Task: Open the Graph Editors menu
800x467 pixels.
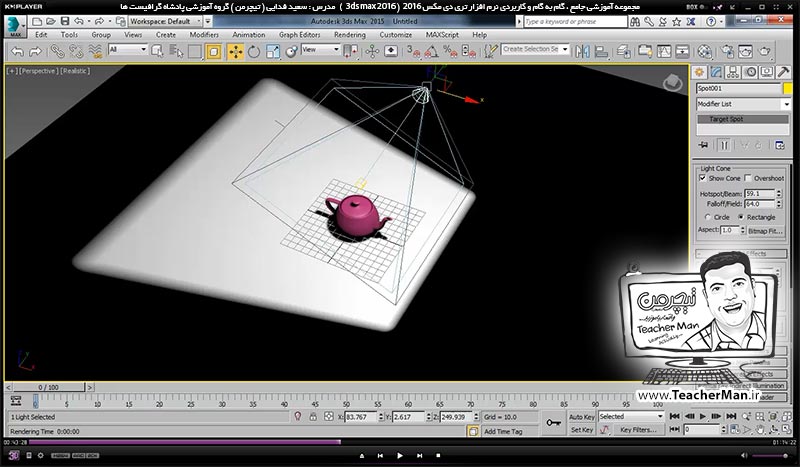Action: point(299,35)
